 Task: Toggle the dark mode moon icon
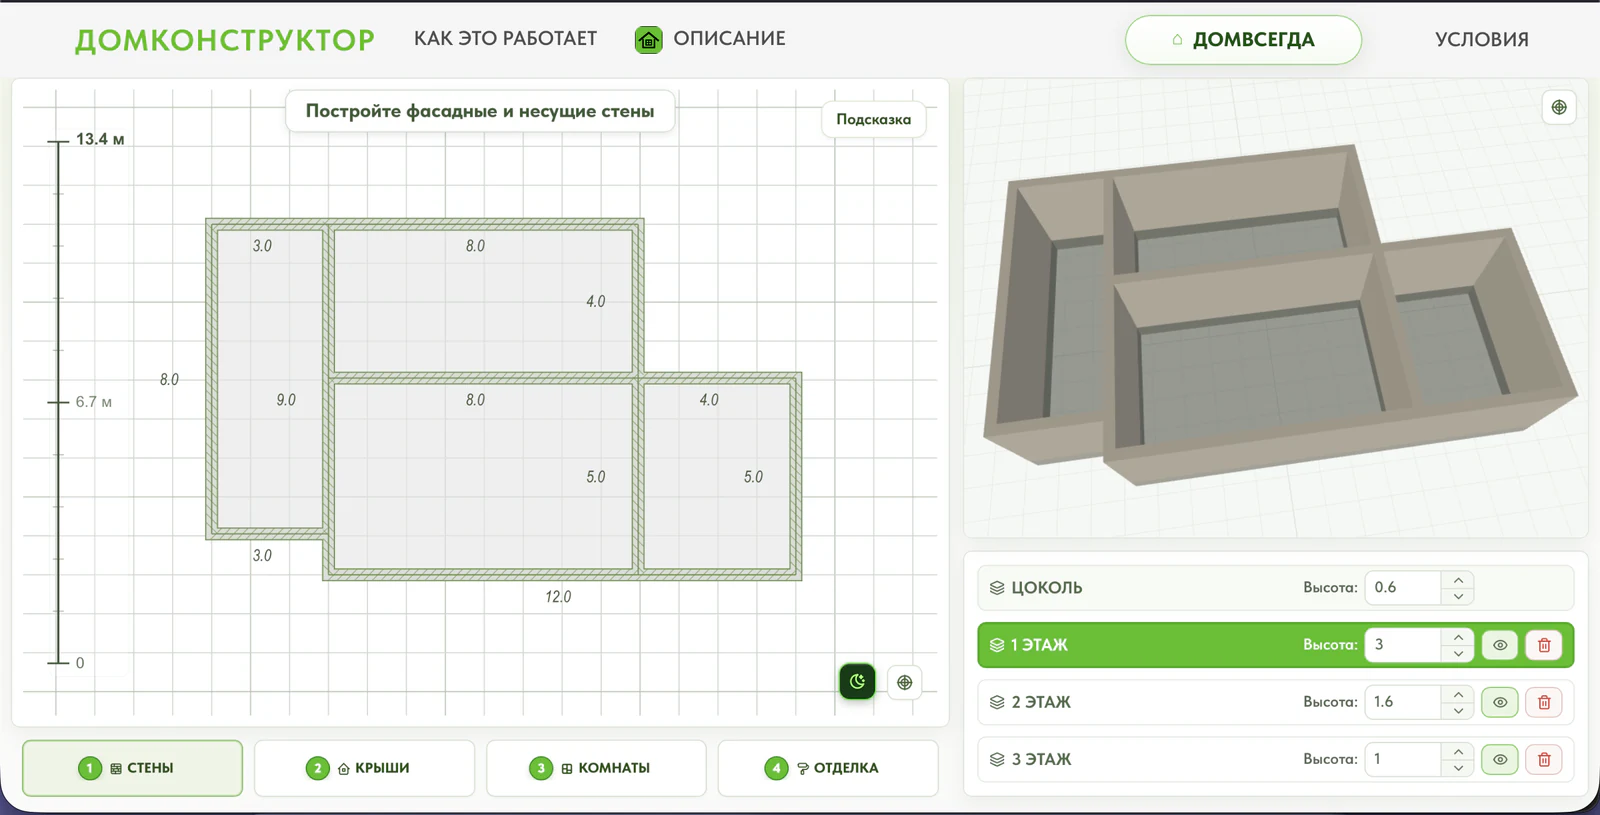857,682
